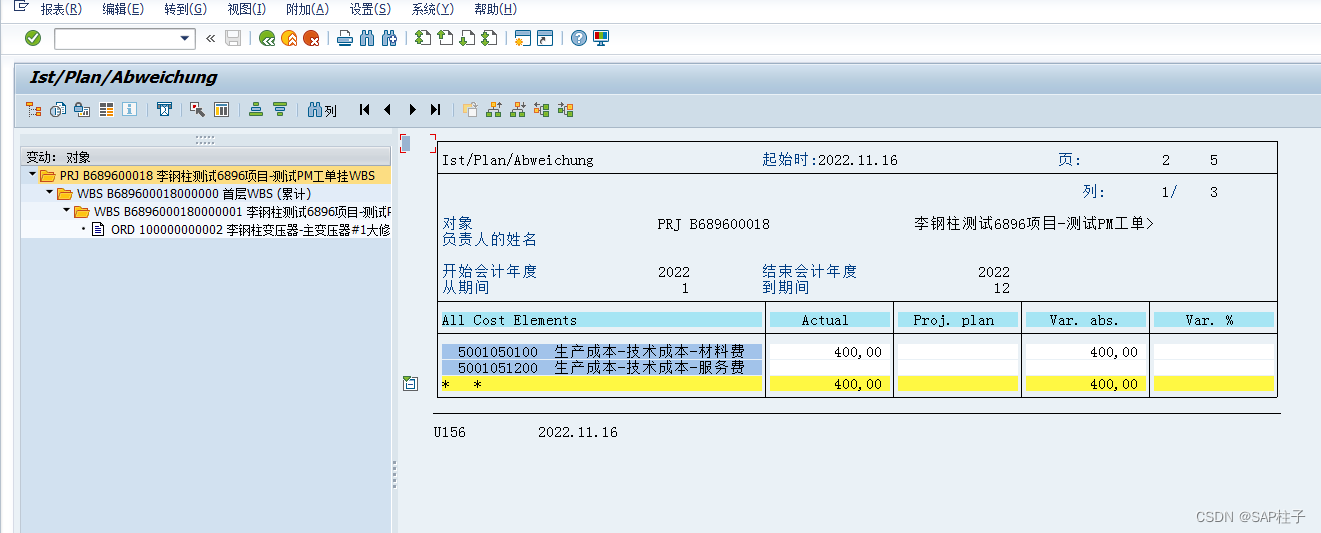Screen dimensions: 1321x533
Task: Click the binoculars 列 column search button
Action: pyautogui.click(x=322, y=110)
